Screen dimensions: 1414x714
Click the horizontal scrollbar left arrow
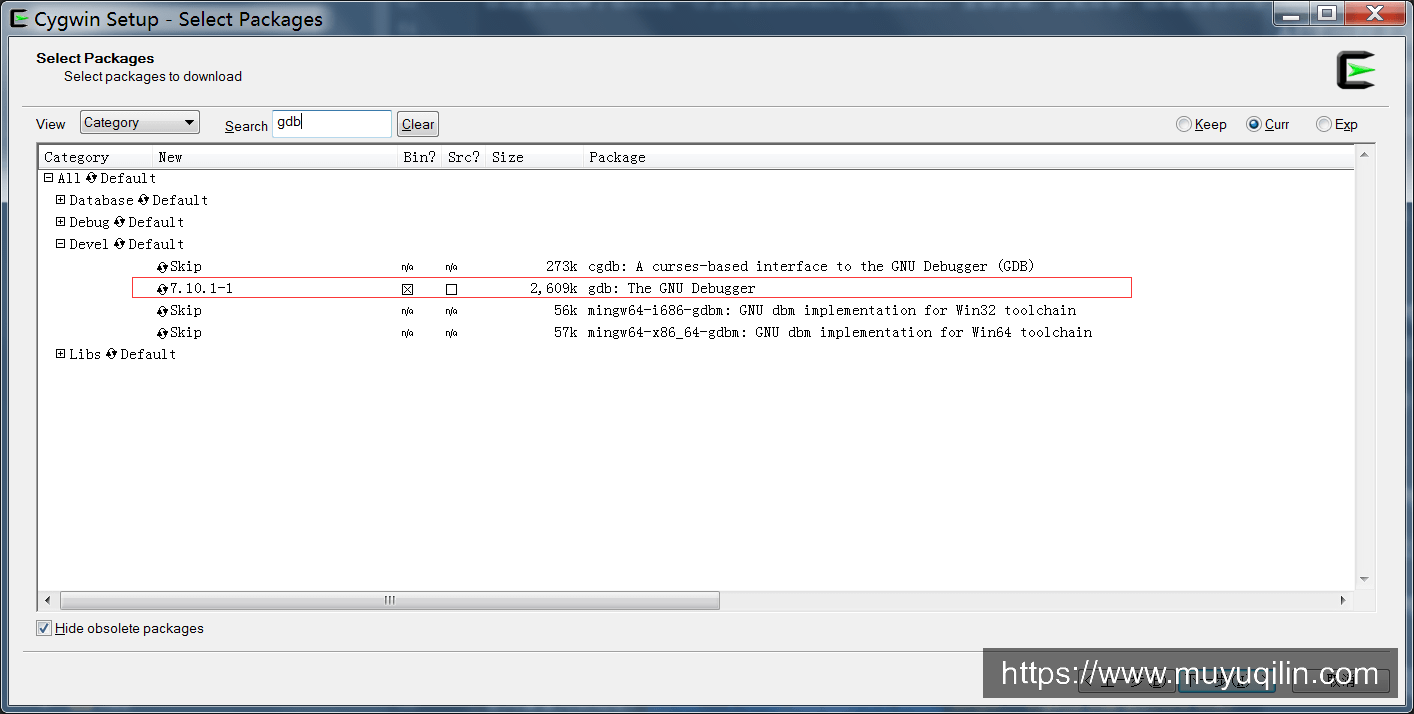(x=47, y=600)
